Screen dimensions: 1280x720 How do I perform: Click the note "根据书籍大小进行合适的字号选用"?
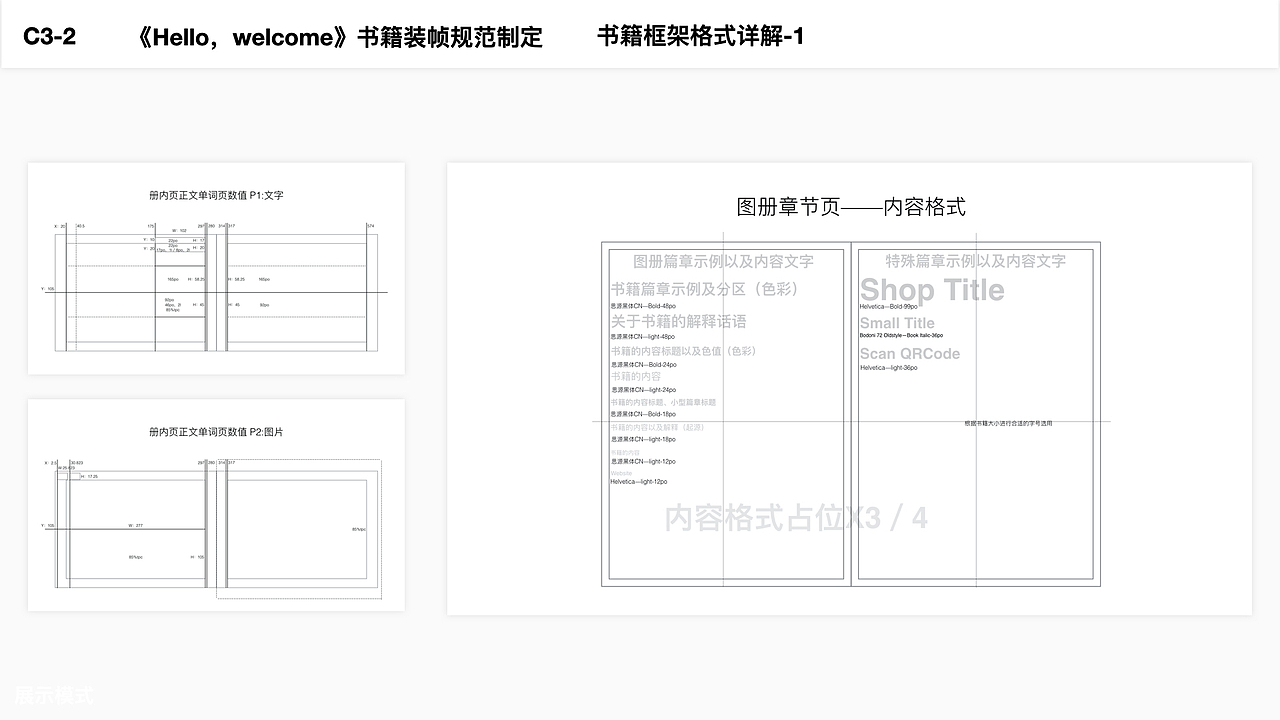pyautogui.click(x=1008, y=424)
